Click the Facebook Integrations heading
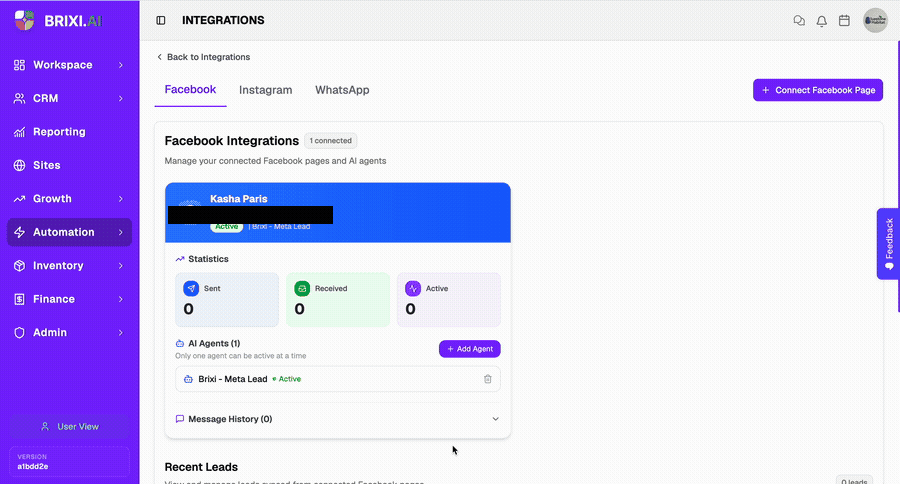The height and width of the screenshot is (484, 900). [x=232, y=141]
